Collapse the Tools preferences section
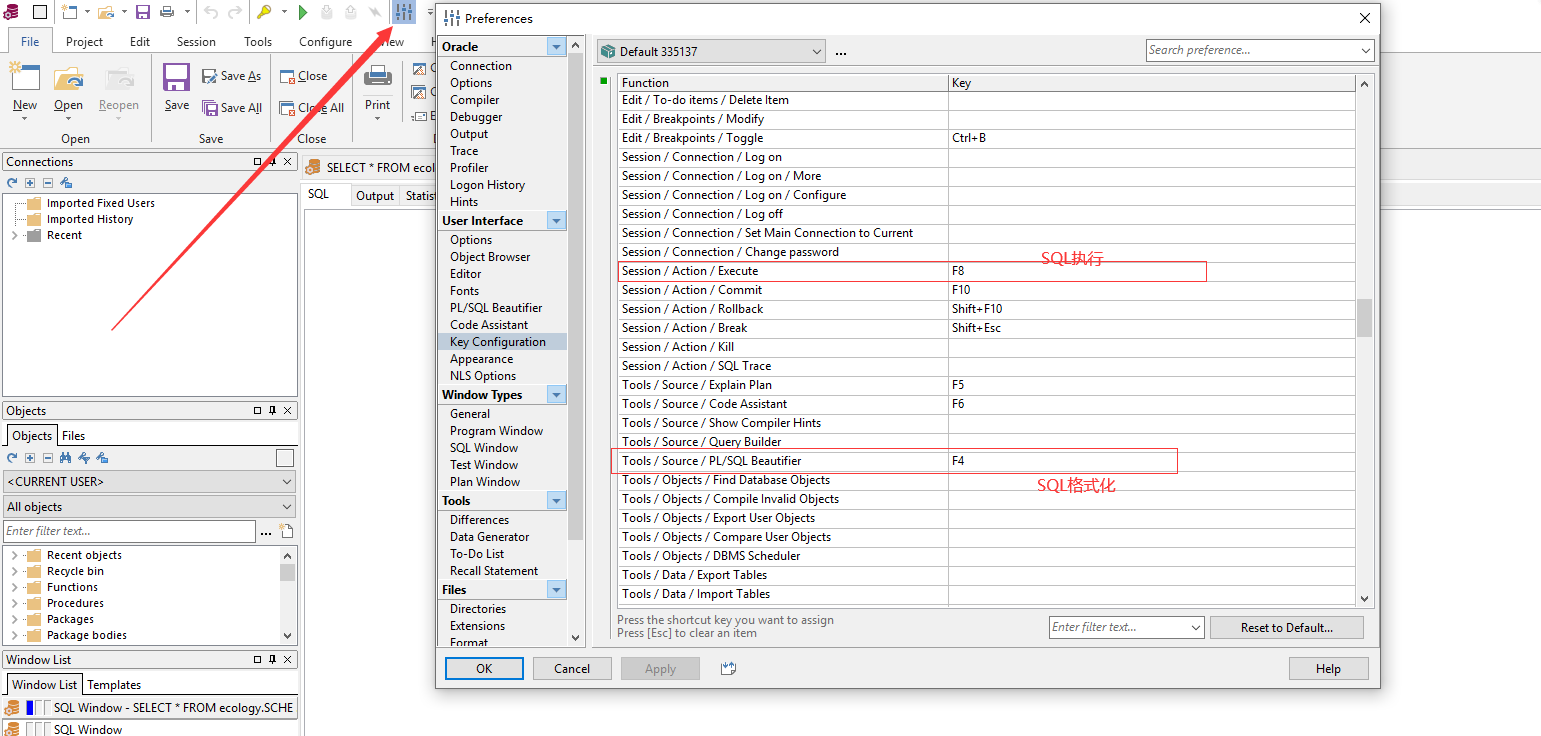The height and width of the screenshot is (736, 1541). coord(556,501)
